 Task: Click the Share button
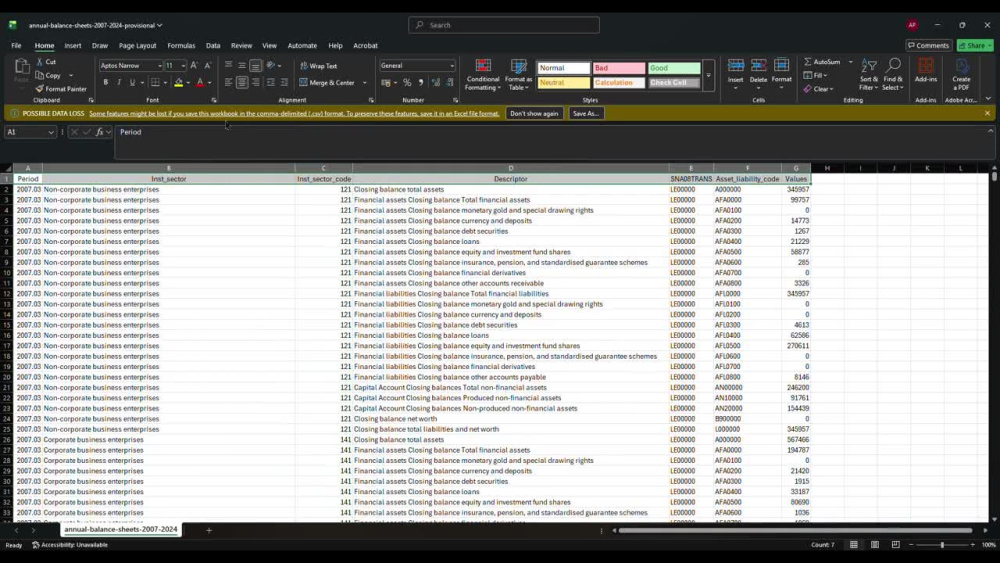point(975,45)
